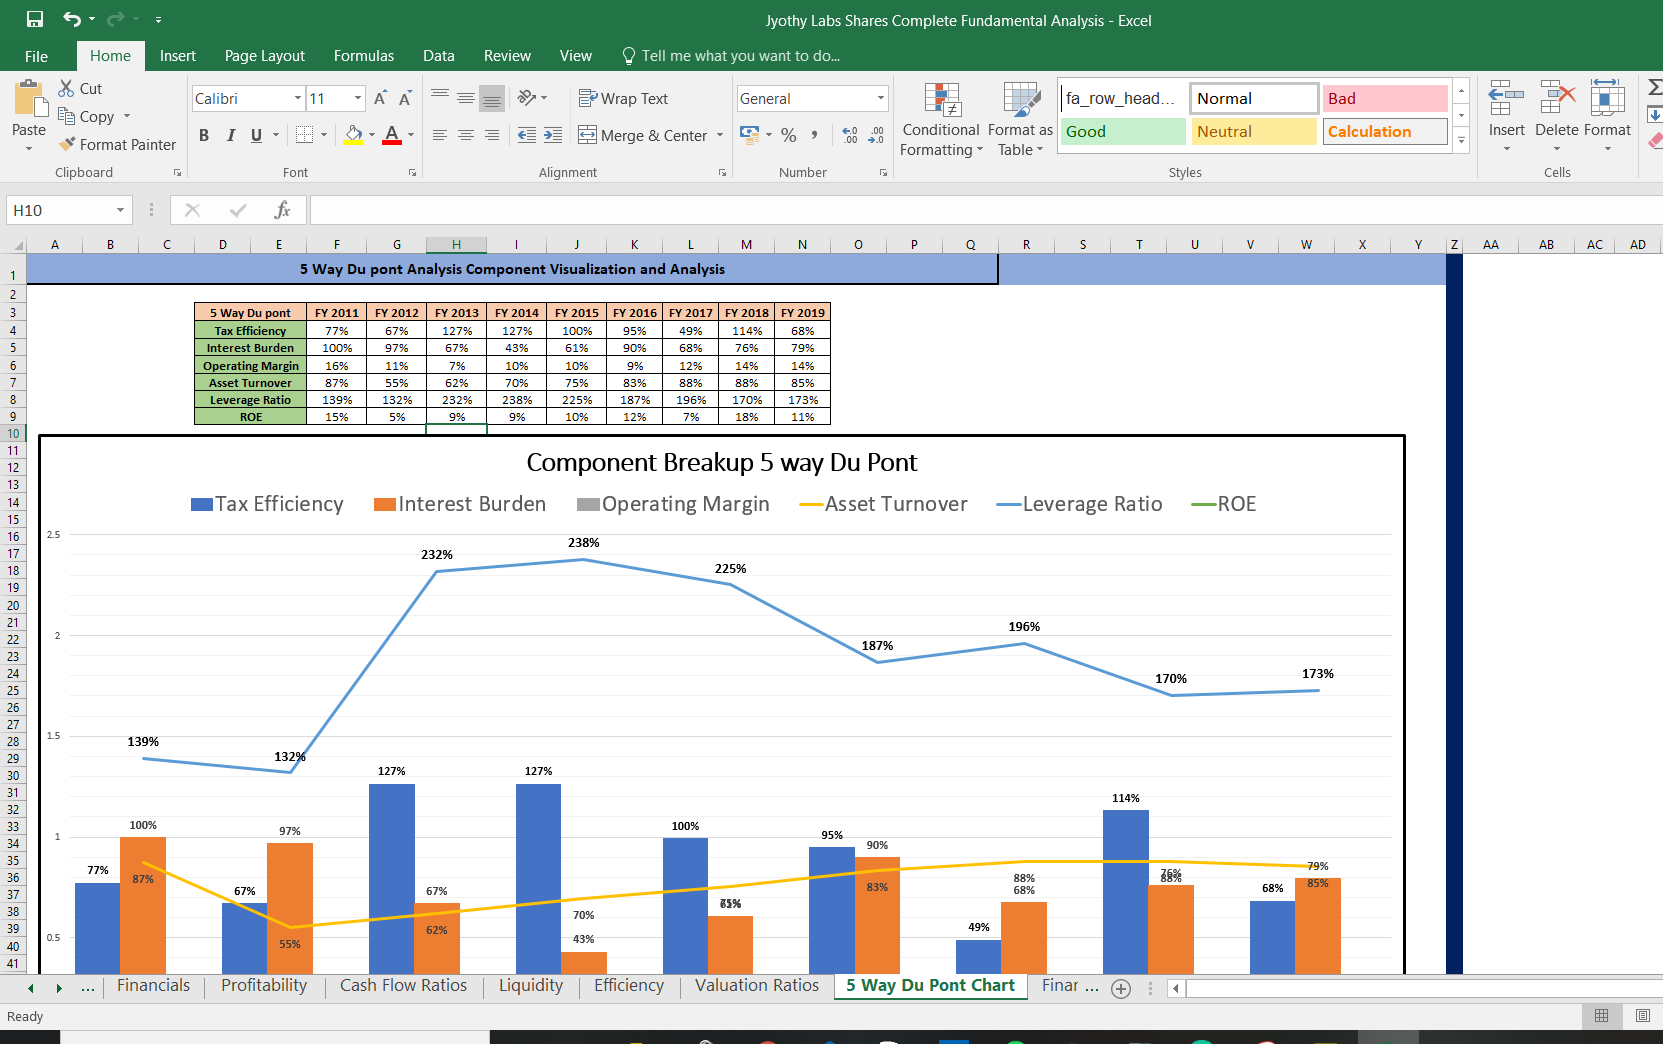Apply the Neutral cell style
Screen dimensions: 1663x1044
coord(1254,131)
